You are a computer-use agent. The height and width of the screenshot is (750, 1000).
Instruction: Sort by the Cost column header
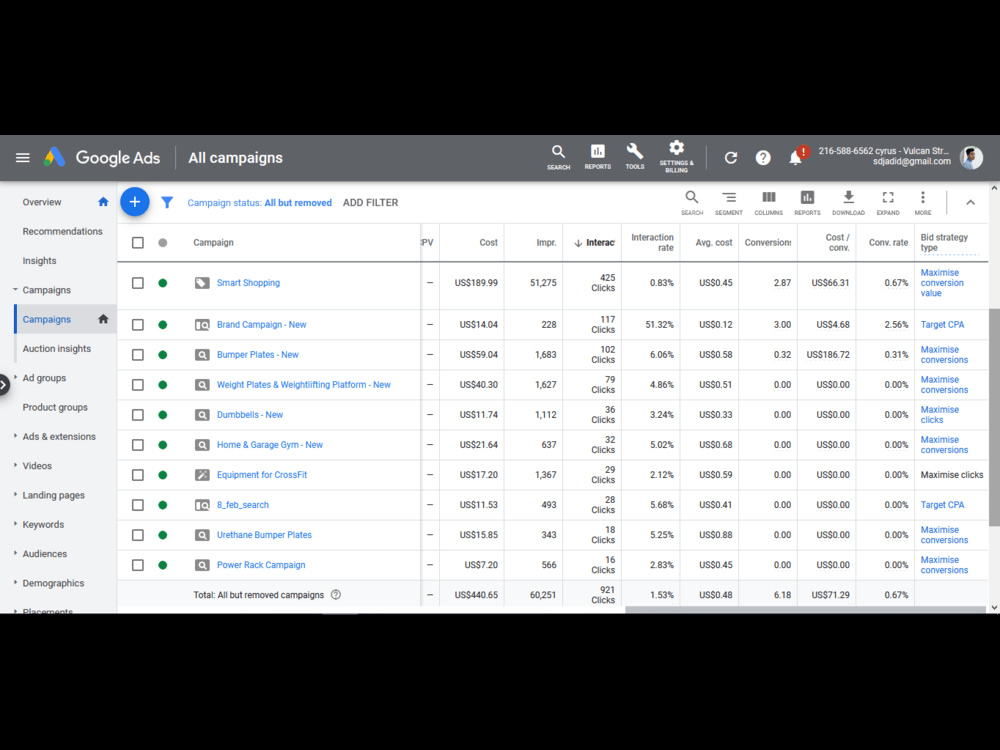[489, 242]
